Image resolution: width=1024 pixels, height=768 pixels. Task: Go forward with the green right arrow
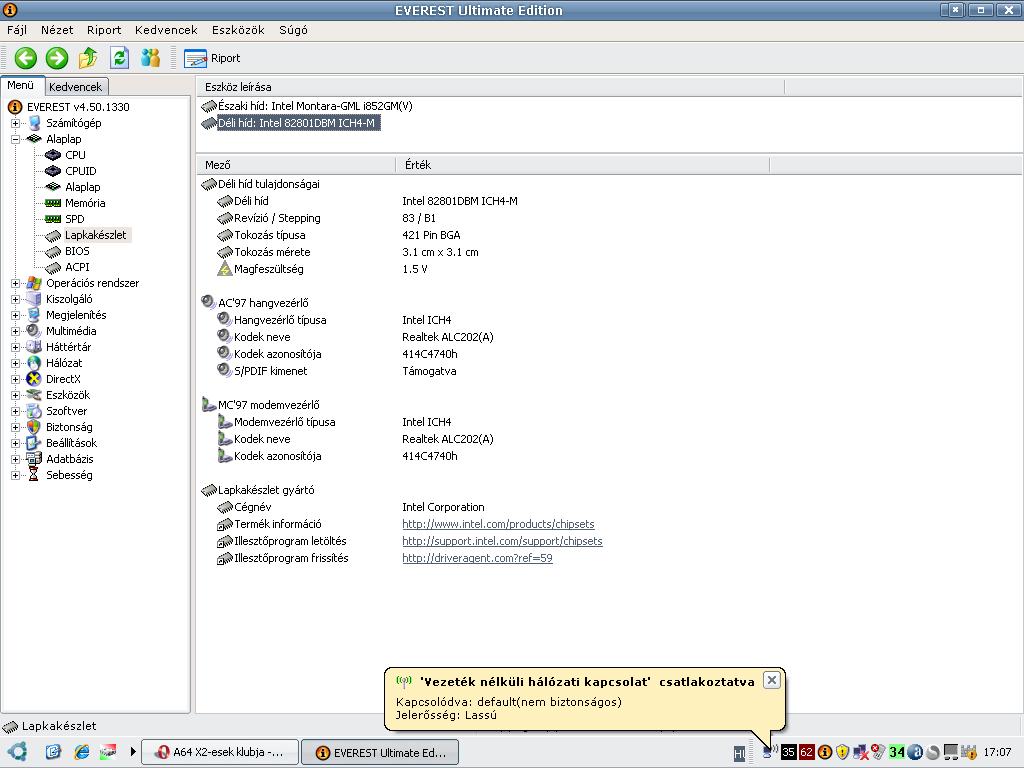(57, 58)
